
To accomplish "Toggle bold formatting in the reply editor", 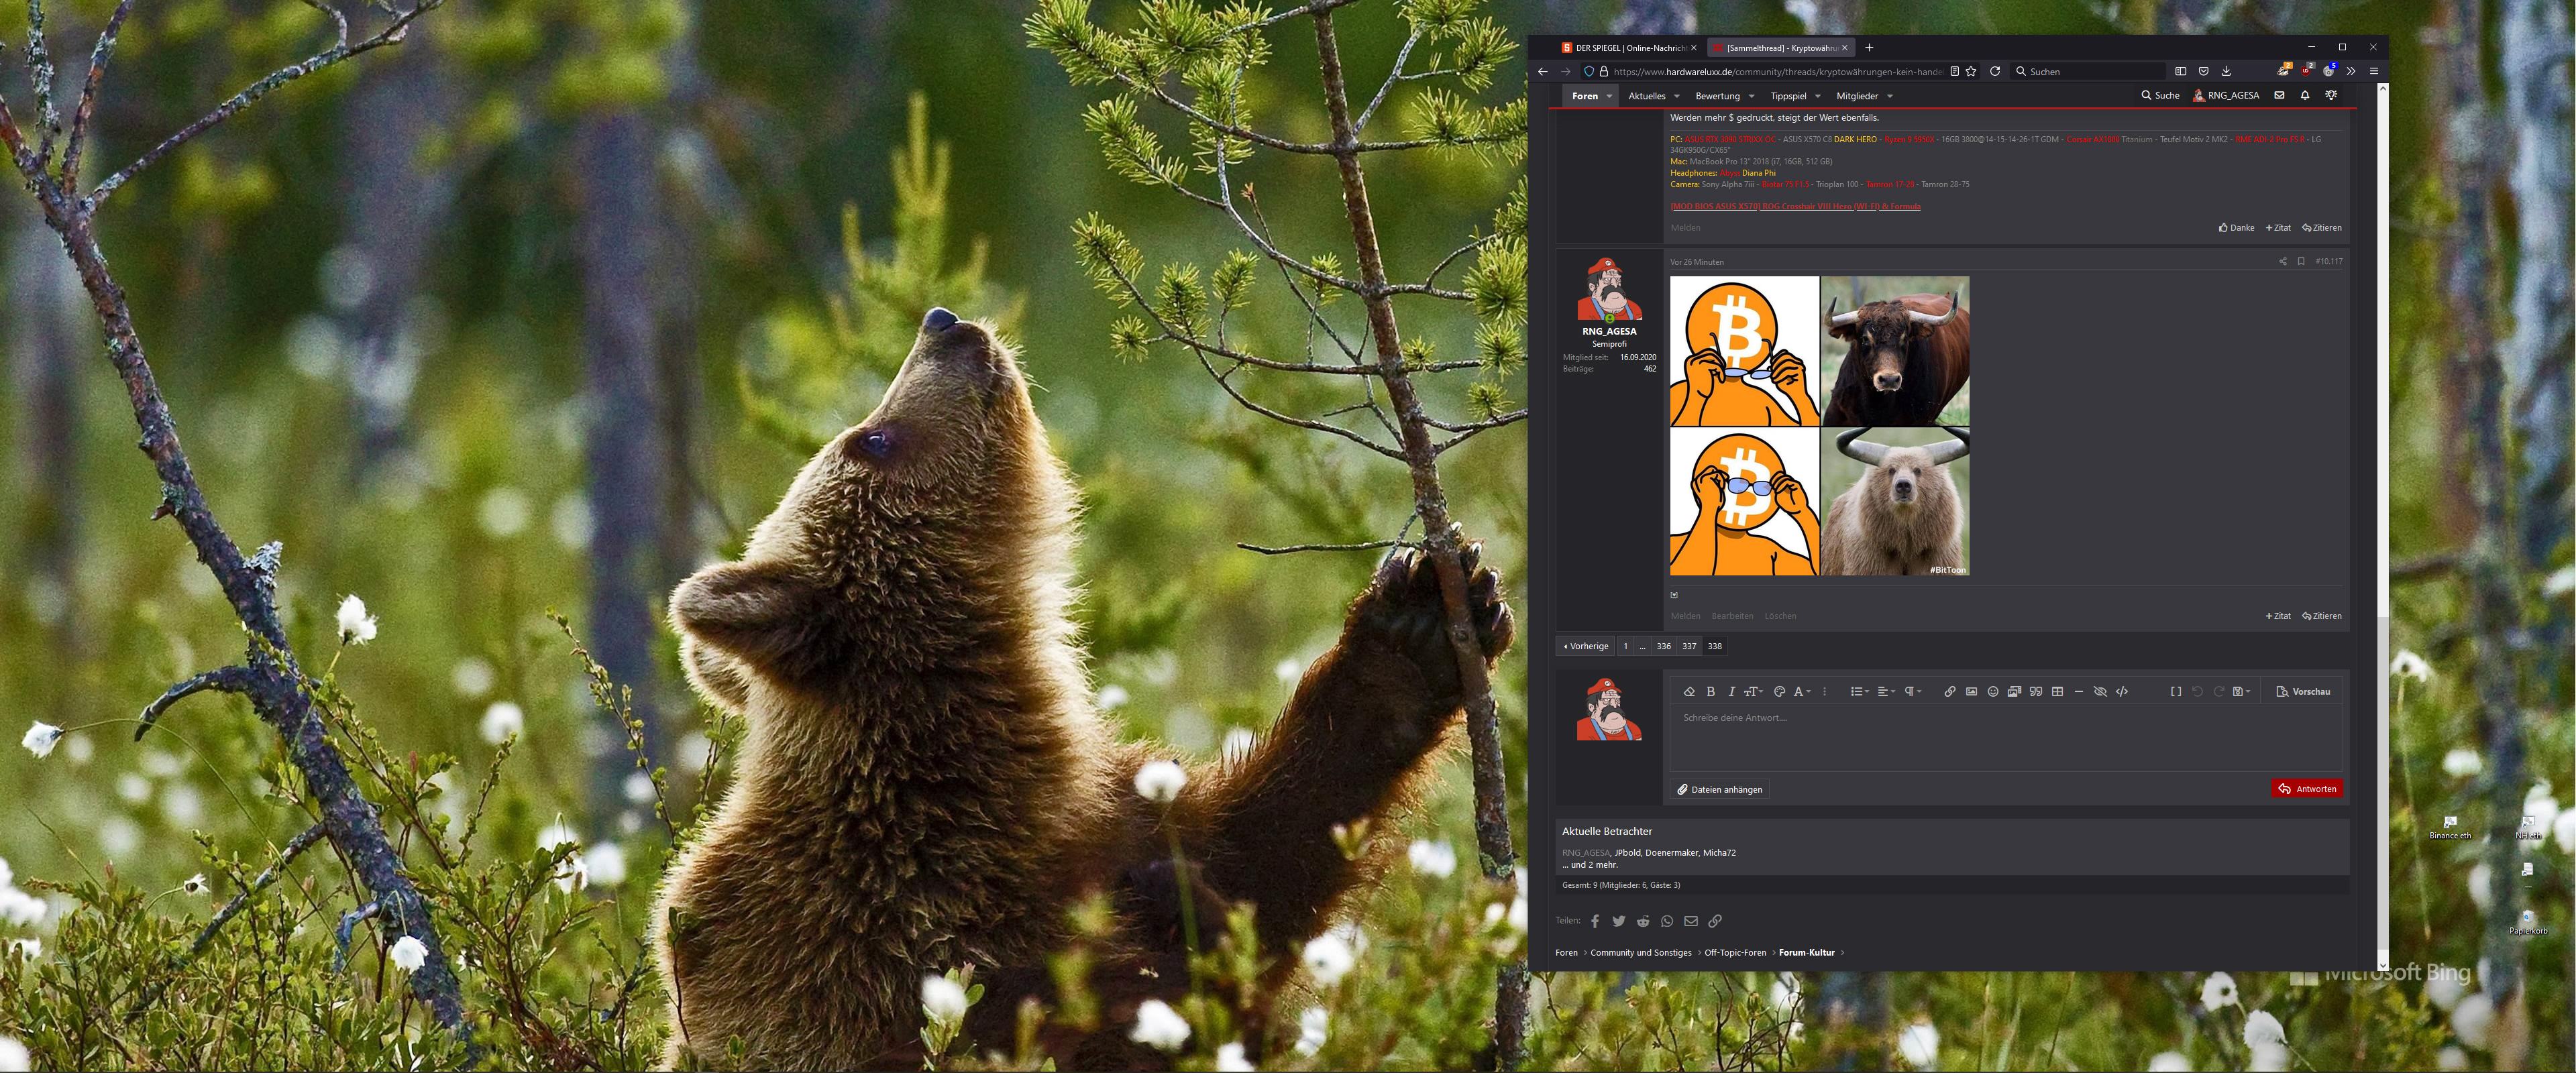I will 1710,691.
